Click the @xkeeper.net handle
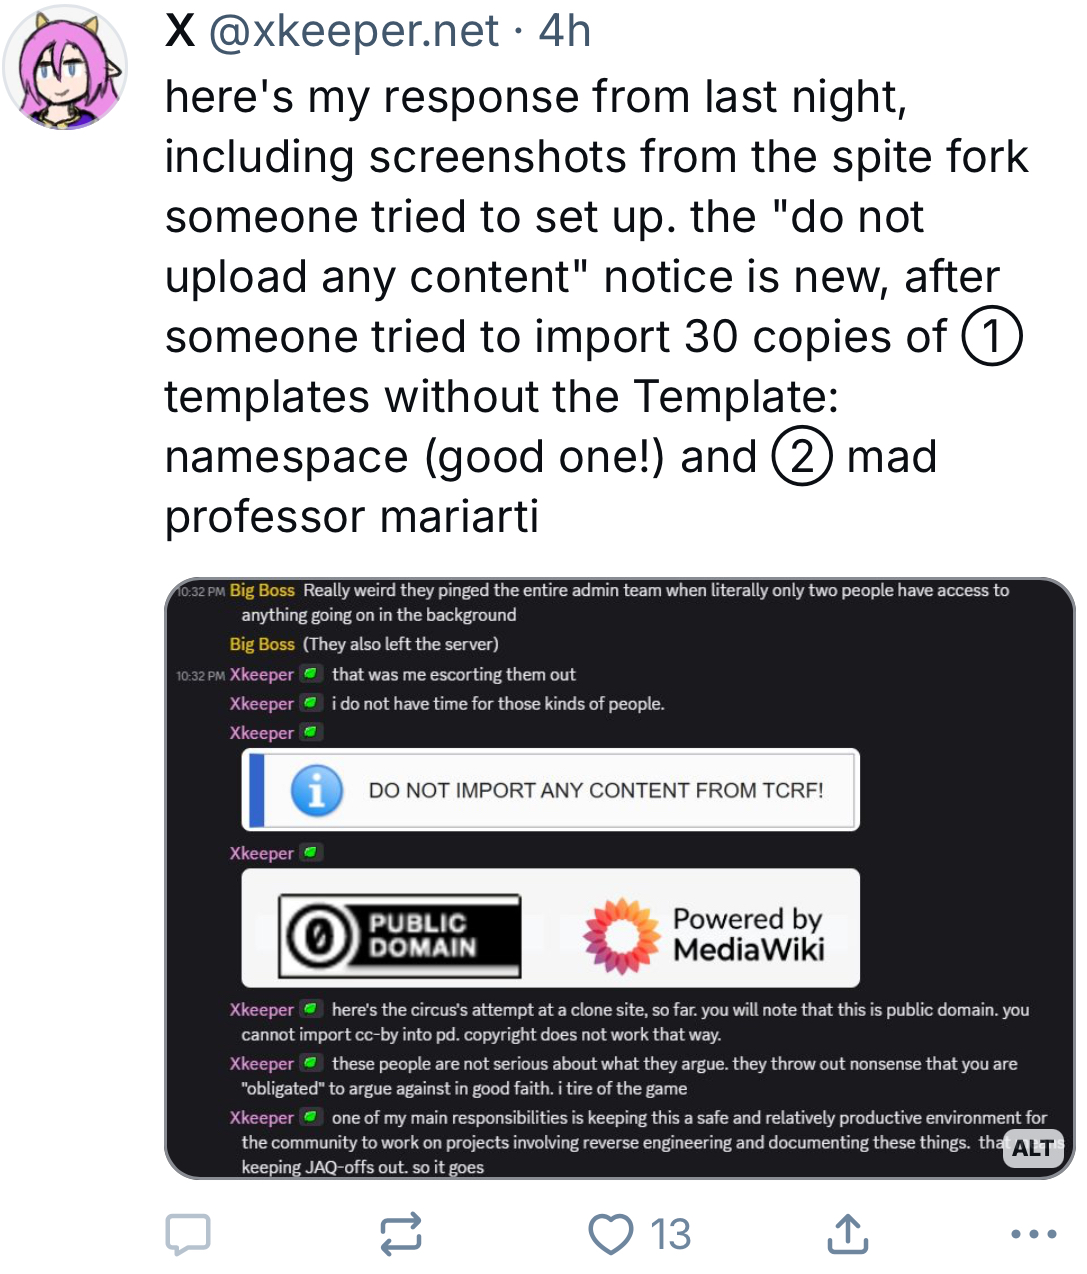 click(354, 31)
